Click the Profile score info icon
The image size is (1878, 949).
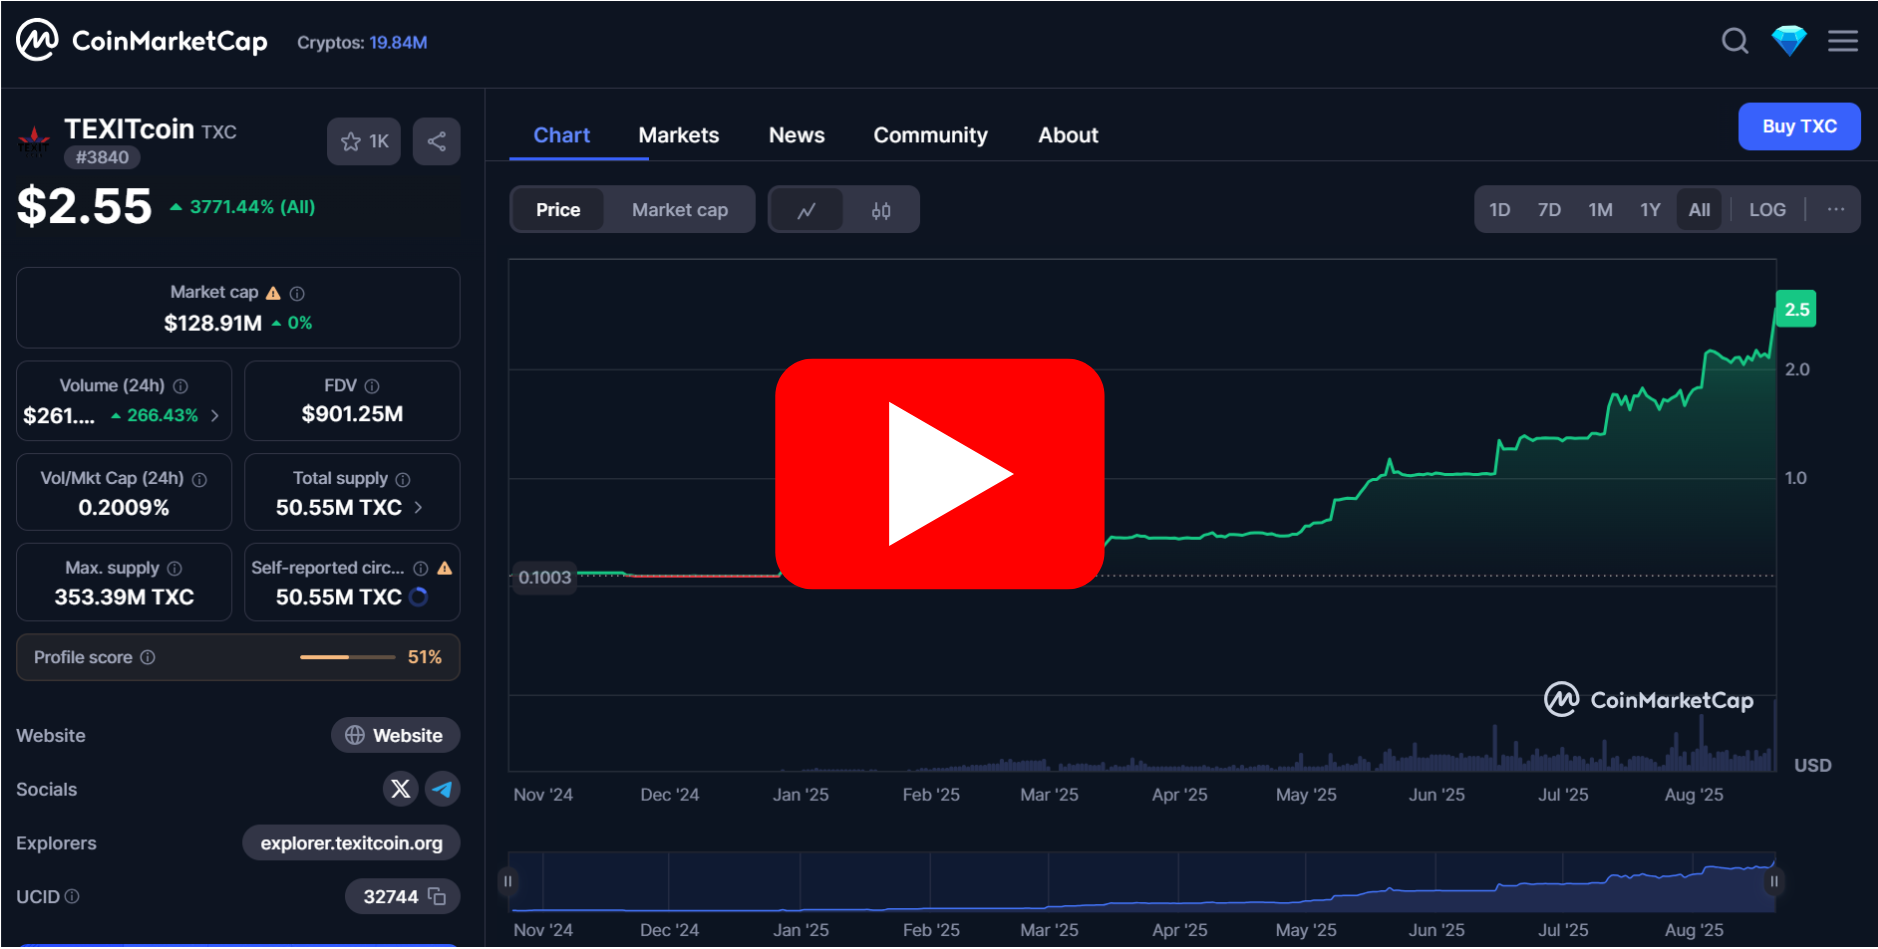pos(147,657)
